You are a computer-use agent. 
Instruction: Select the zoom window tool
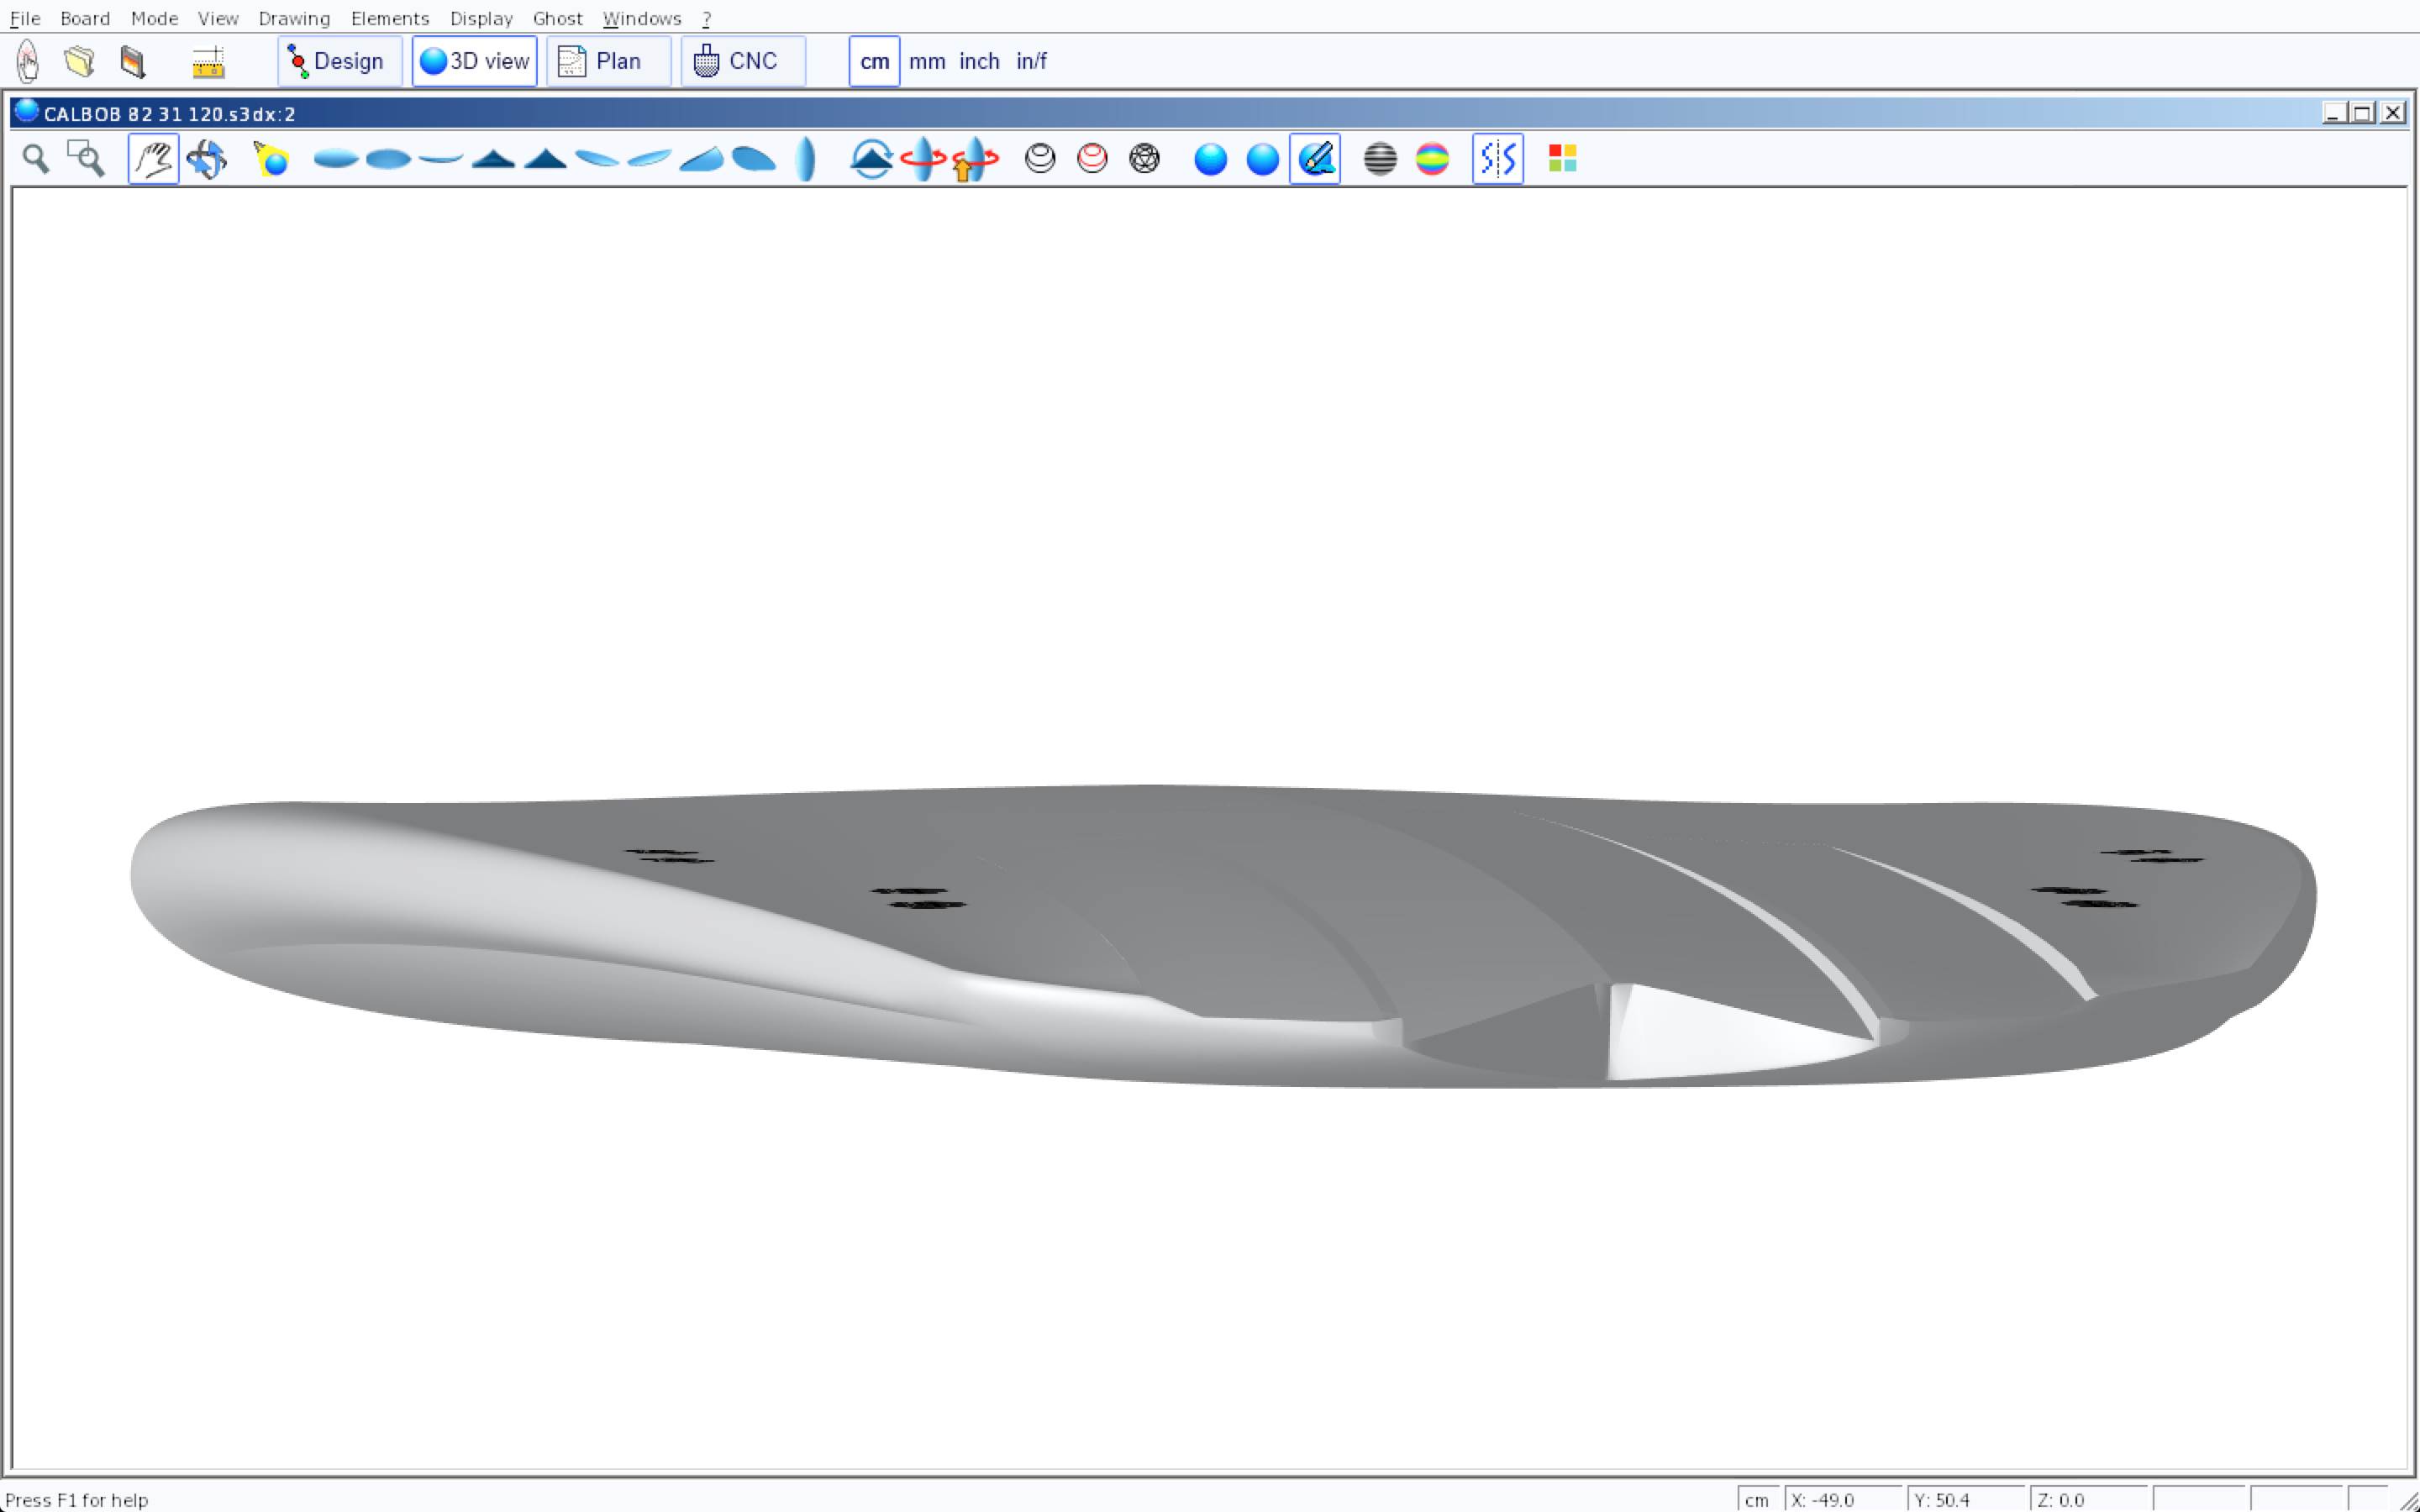click(x=86, y=159)
